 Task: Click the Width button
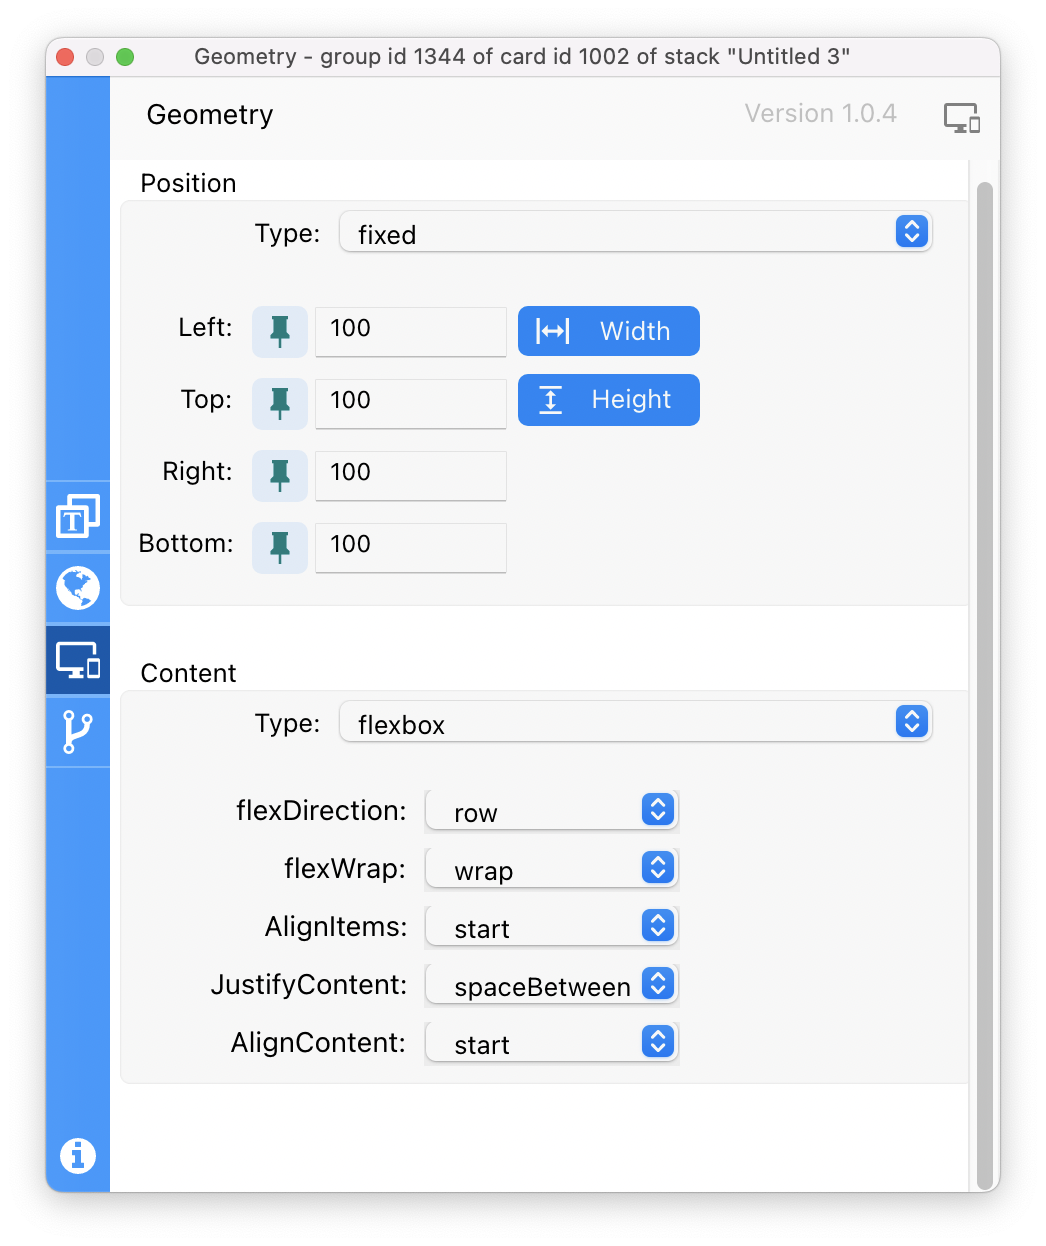pos(609,331)
